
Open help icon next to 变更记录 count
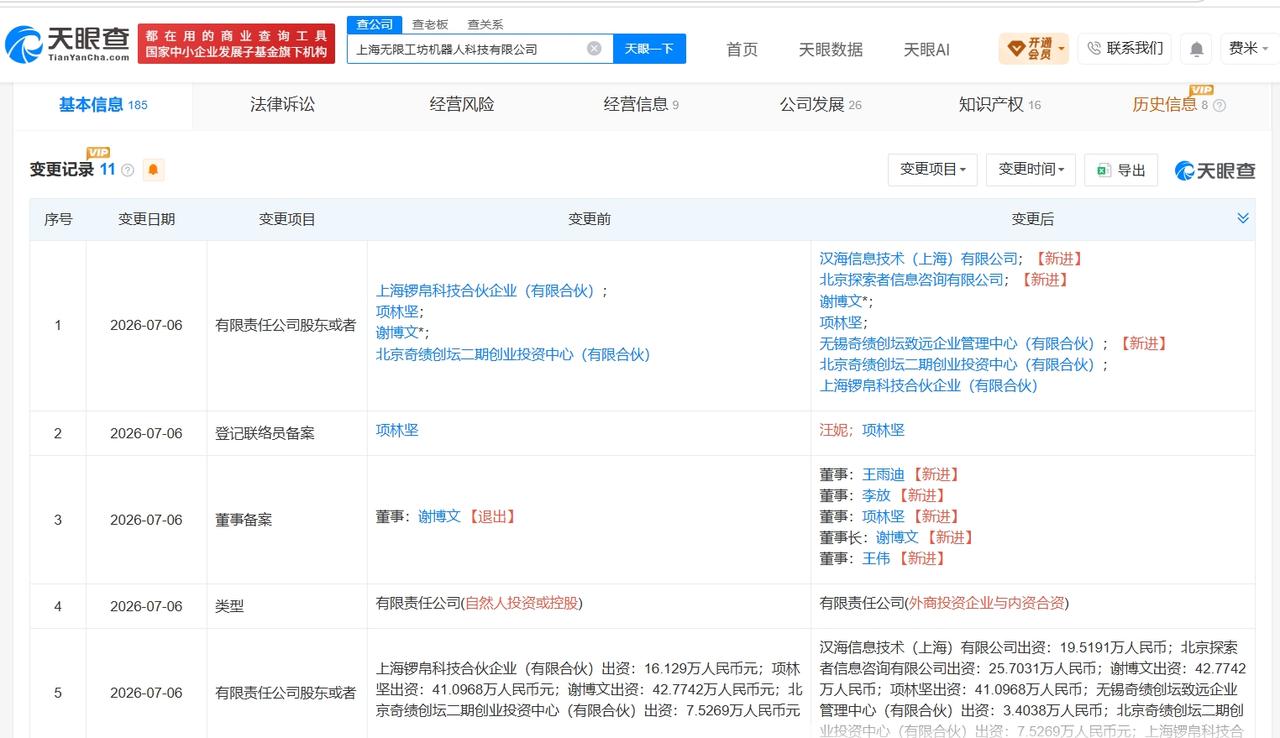pyautogui.click(x=127, y=171)
